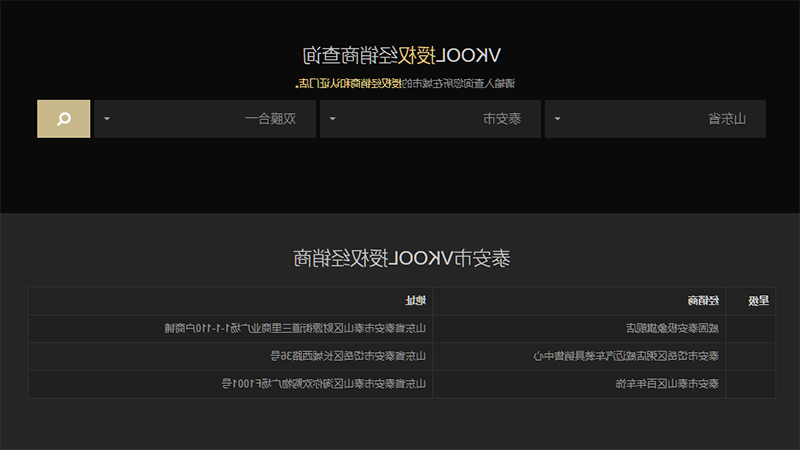Click the 星级 column header
The image size is (800, 450).
[x=758, y=301]
